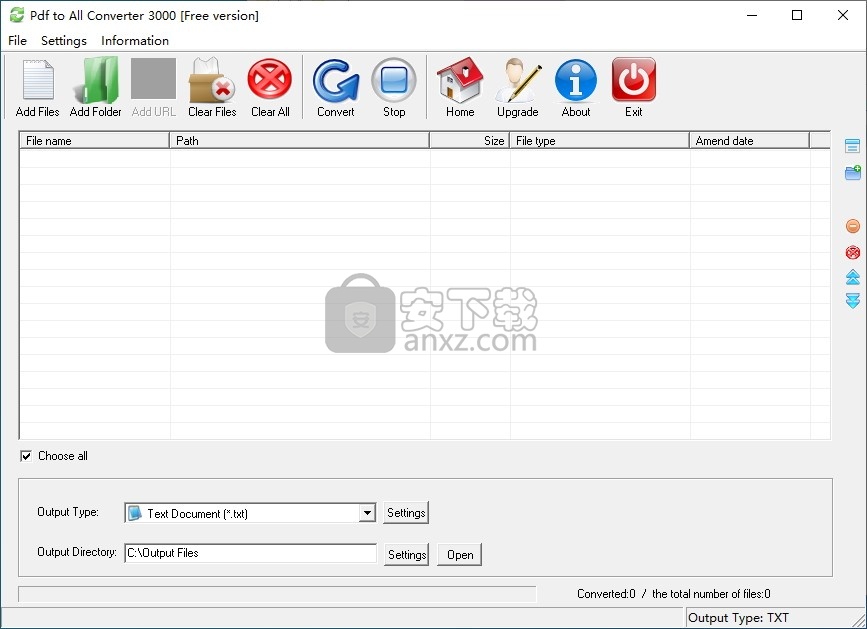Sort by Amend date column header
This screenshot has height=629, width=867.
[749, 140]
